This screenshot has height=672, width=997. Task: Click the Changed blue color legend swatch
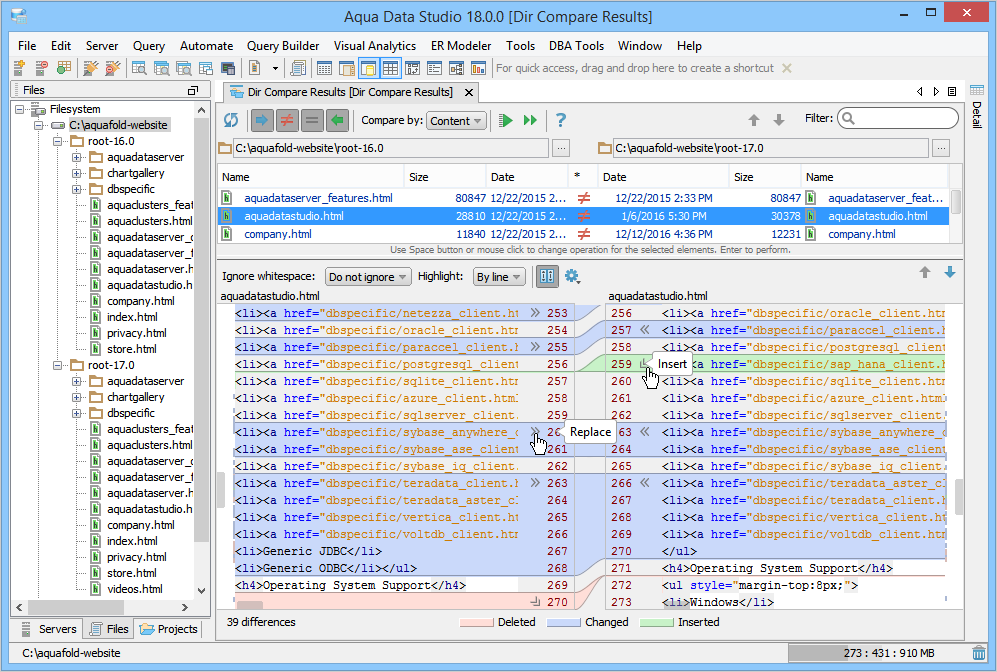pos(564,622)
